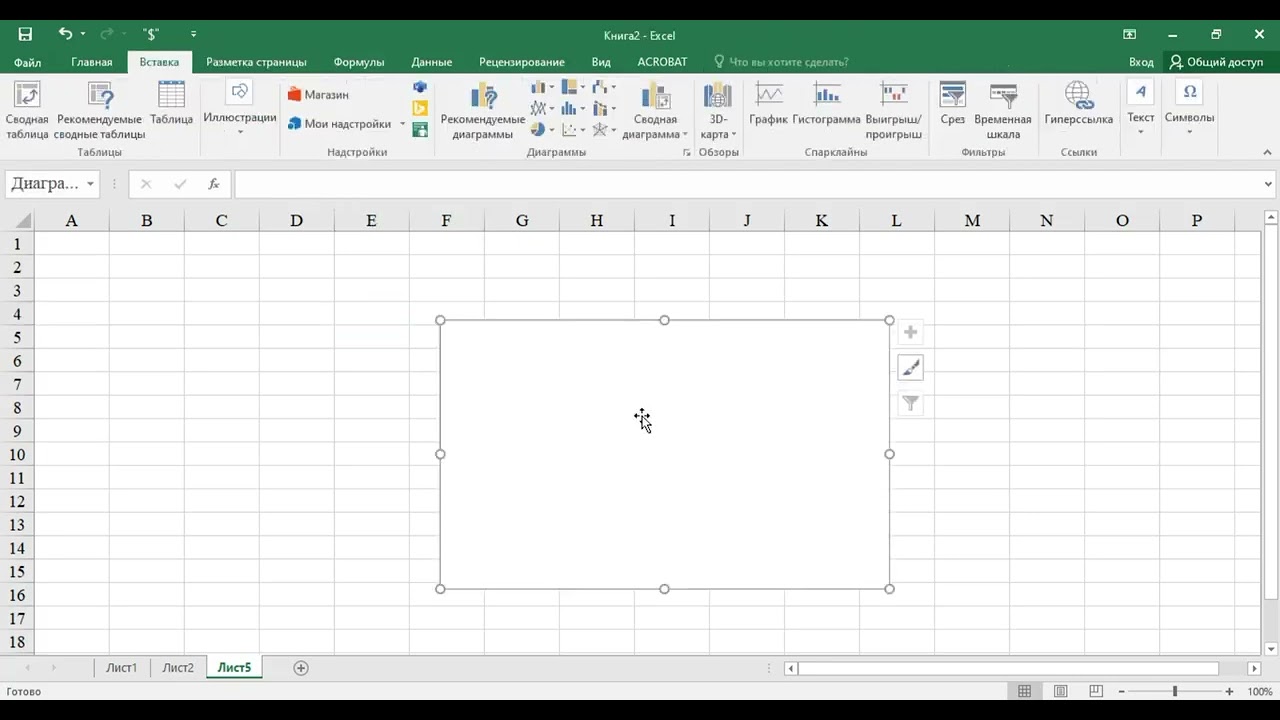Insert a PivotTable (Сводная таблица)
This screenshot has width=1280, height=720.
tap(27, 111)
